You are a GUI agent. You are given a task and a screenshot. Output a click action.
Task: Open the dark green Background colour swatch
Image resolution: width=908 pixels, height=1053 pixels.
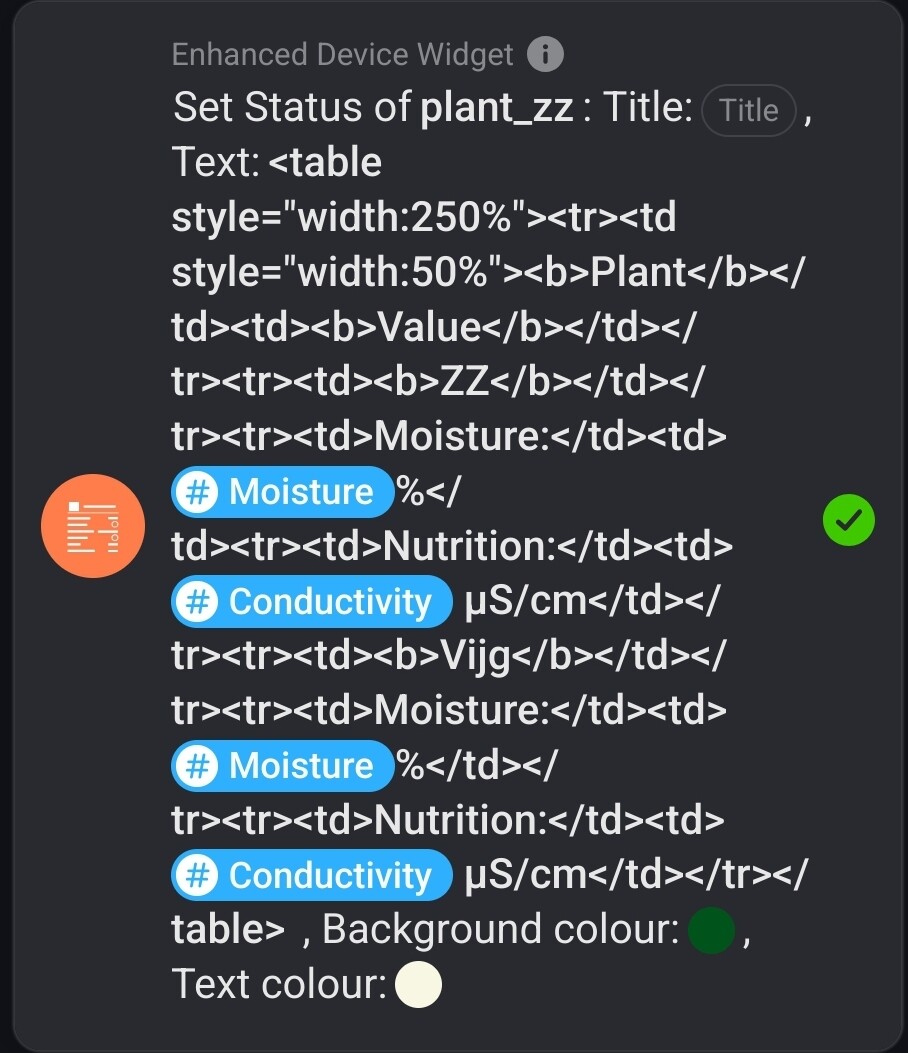712,930
